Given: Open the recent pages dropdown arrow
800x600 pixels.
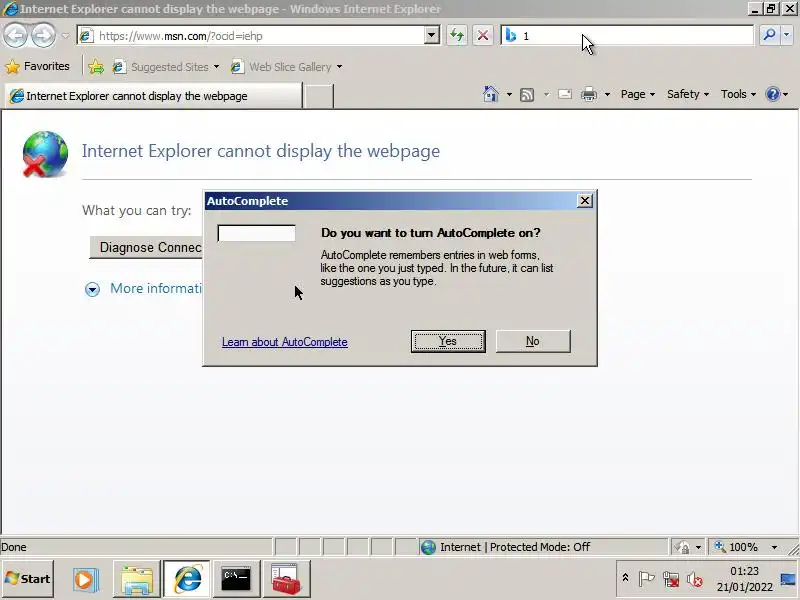Looking at the screenshot, I should (65, 36).
